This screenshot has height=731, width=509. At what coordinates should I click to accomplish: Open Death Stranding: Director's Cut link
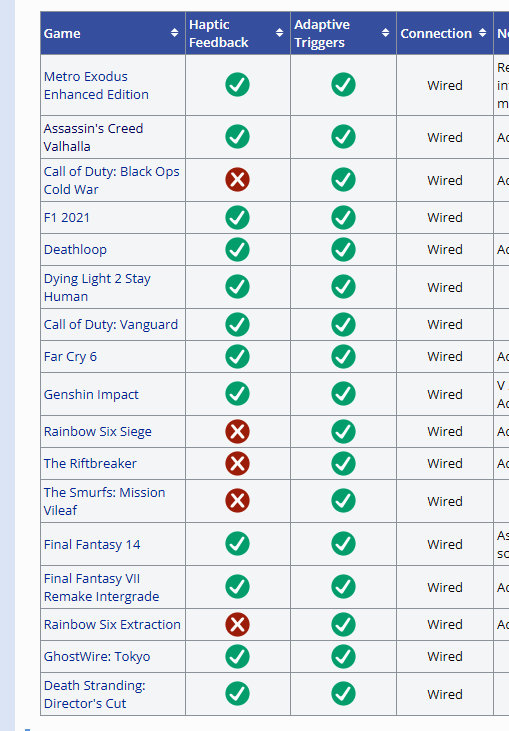tap(95, 694)
